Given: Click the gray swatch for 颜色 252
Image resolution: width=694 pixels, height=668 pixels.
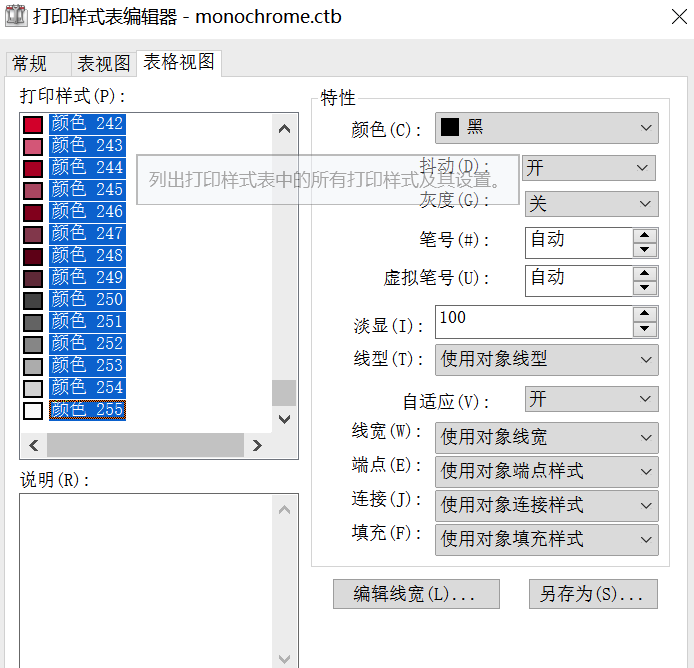Looking at the screenshot, I should (x=33, y=344).
